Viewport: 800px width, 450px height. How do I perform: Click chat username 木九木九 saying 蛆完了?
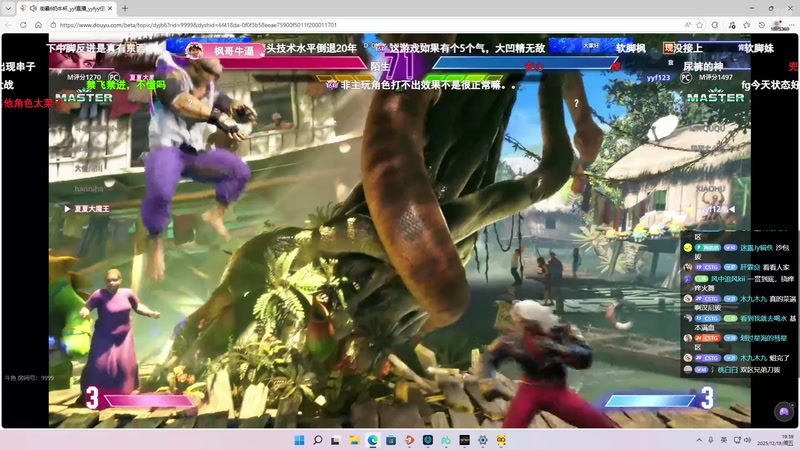coord(753,358)
